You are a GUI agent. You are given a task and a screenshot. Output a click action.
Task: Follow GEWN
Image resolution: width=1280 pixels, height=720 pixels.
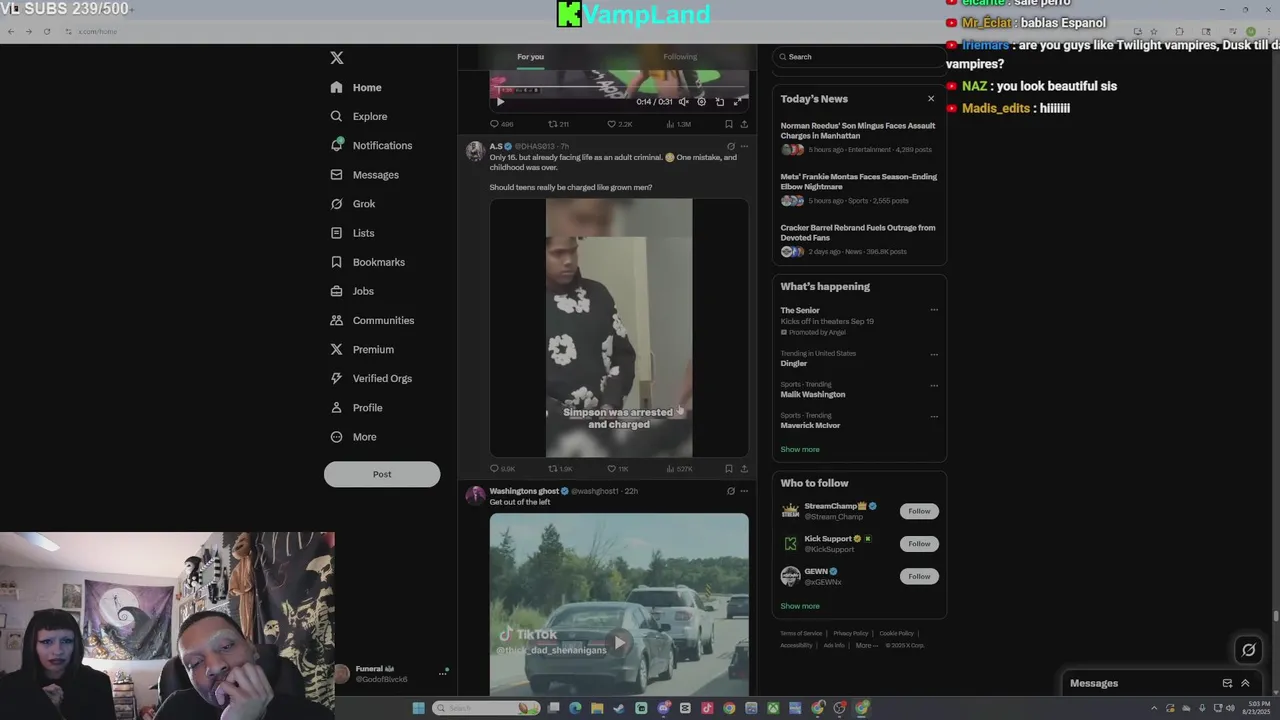[x=919, y=576]
